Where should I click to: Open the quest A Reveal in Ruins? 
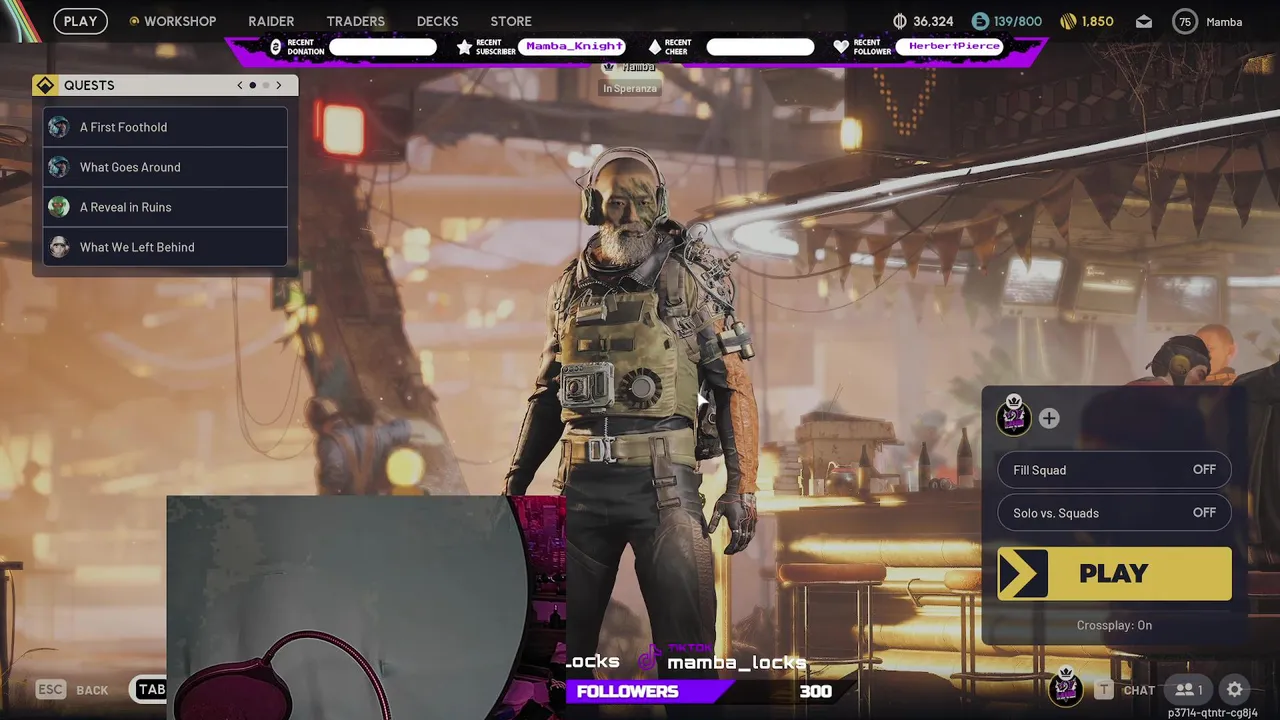[x=165, y=207]
